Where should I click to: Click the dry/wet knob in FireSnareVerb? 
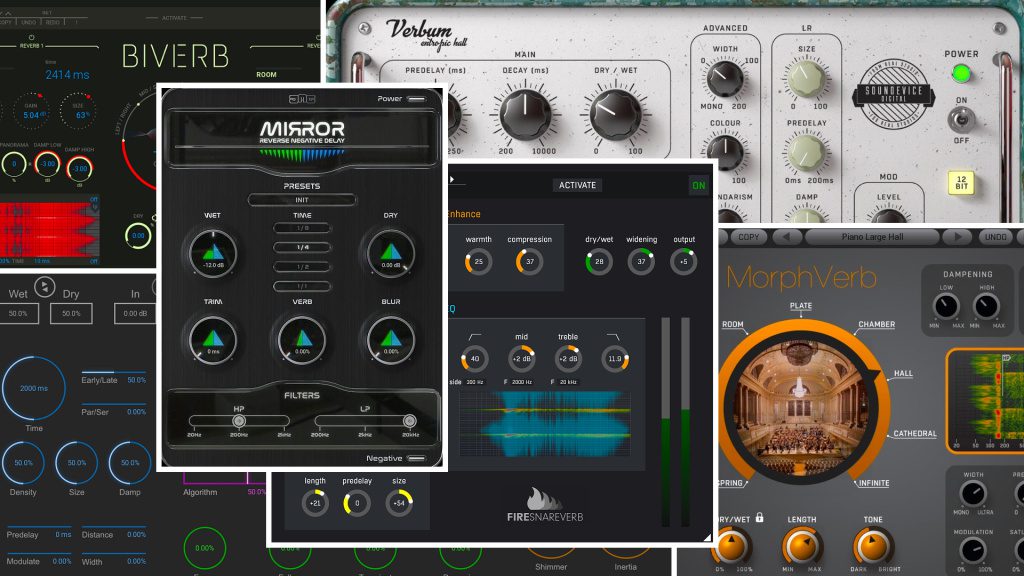pos(599,262)
